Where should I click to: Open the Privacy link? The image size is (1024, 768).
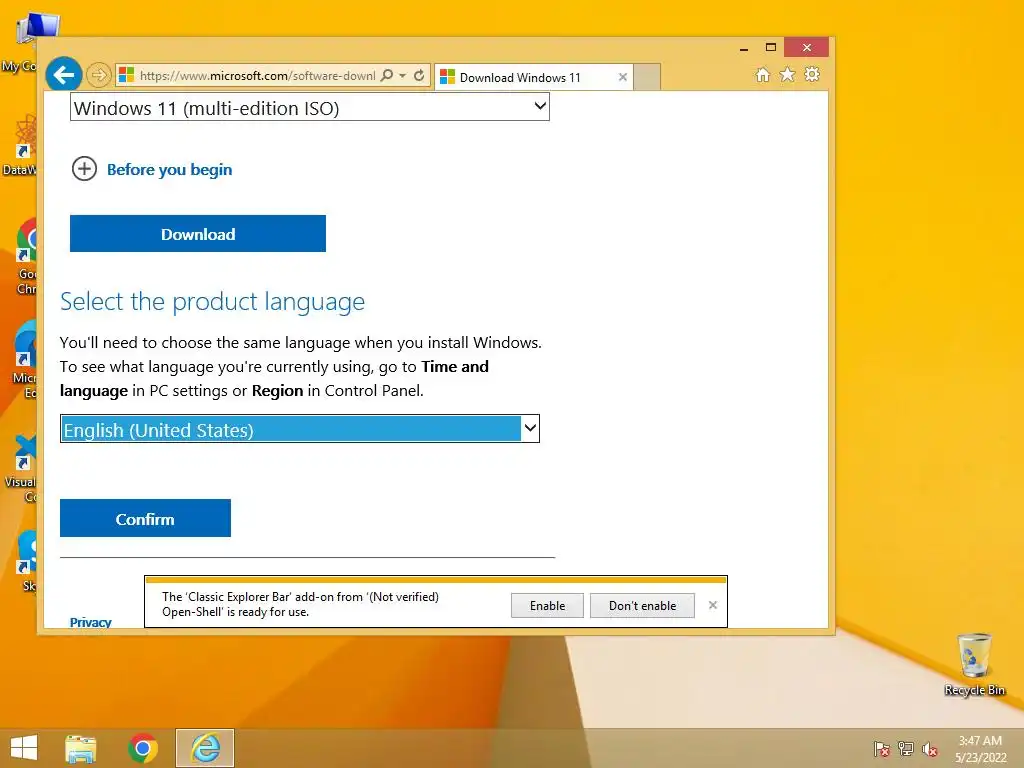click(x=90, y=622)
